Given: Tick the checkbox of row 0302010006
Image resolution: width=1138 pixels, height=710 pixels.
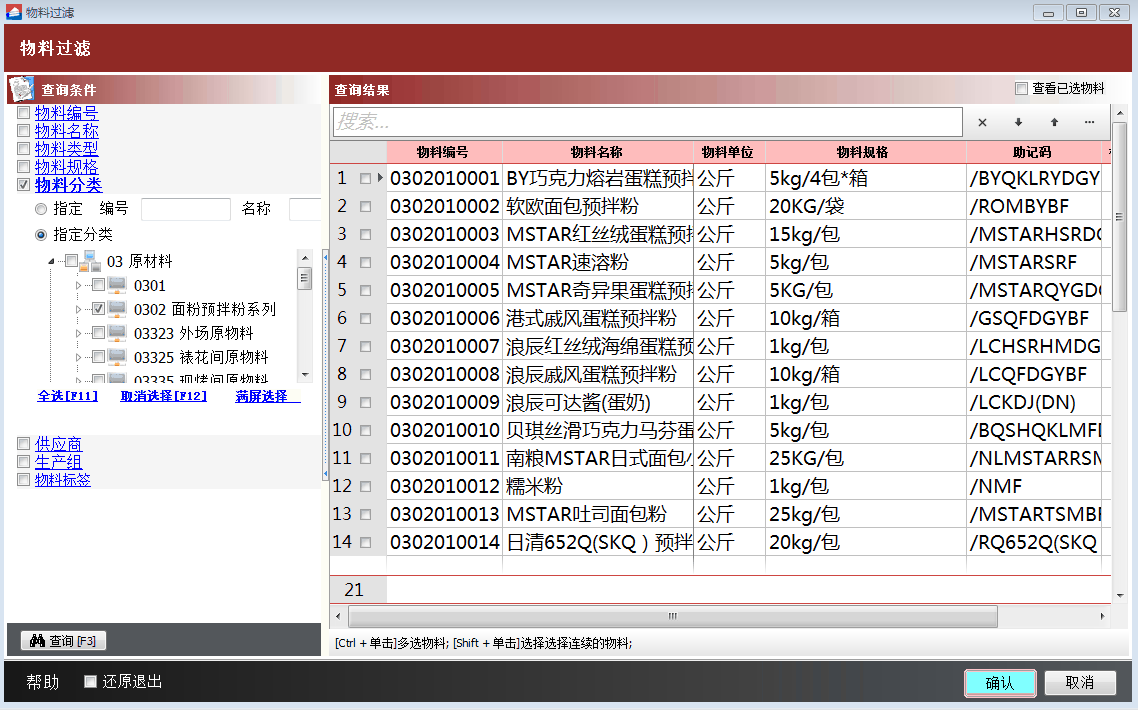Looking at the screenshot, I should [365, 318].
